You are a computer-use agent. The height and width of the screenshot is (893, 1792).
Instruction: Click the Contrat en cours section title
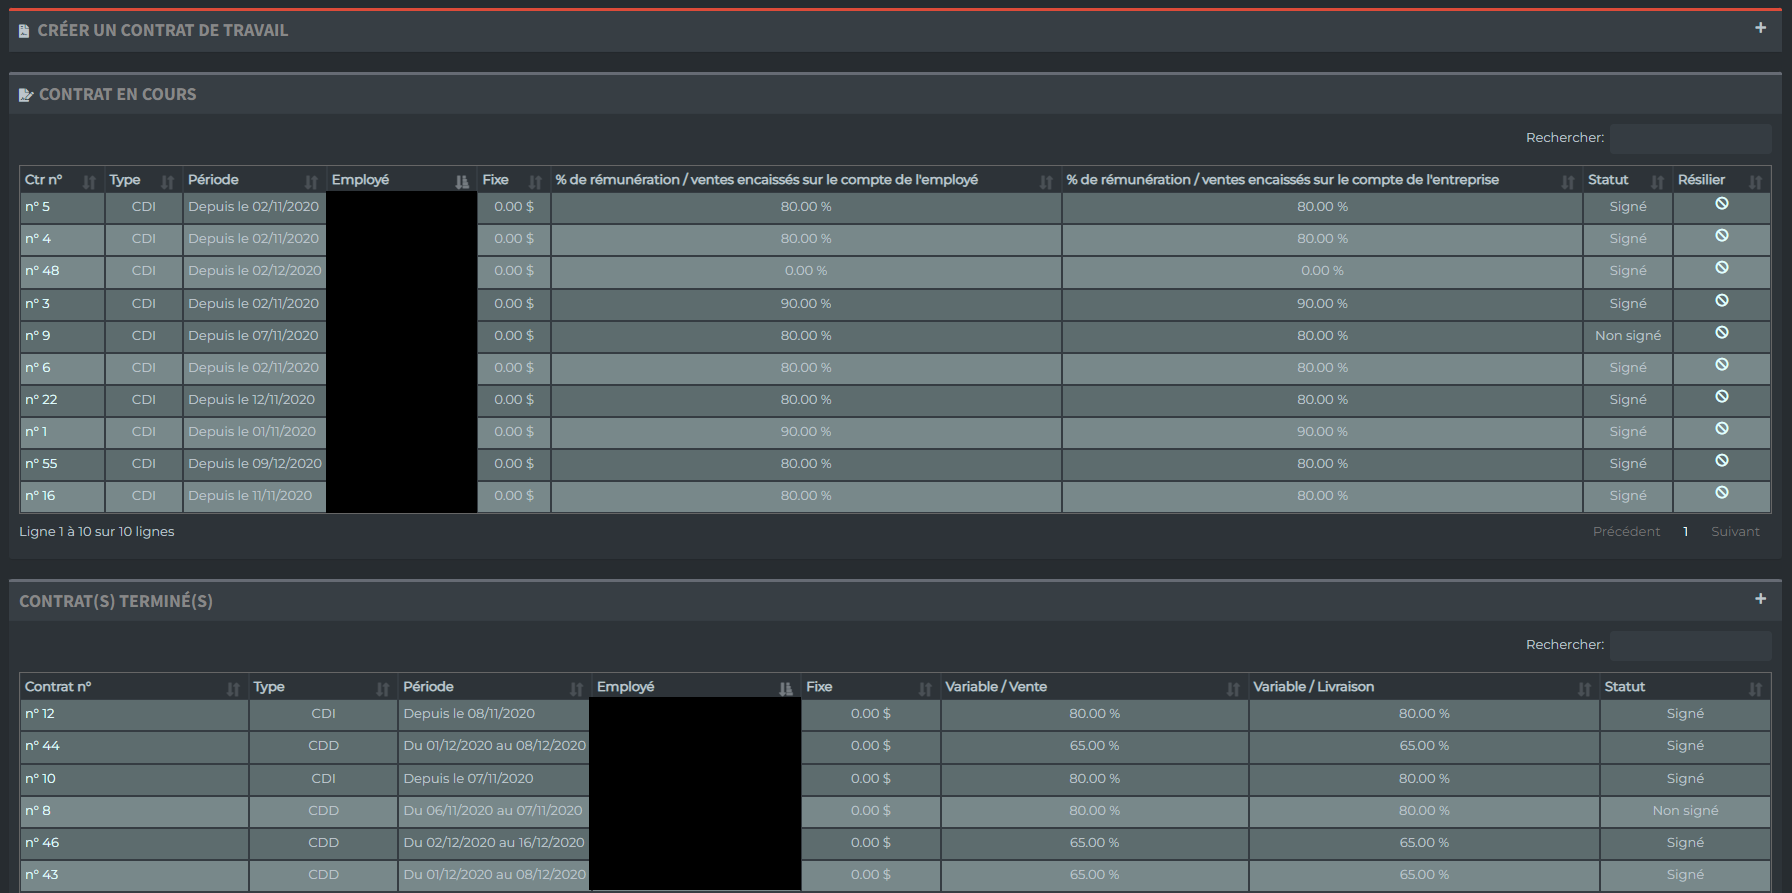[117, 94]
